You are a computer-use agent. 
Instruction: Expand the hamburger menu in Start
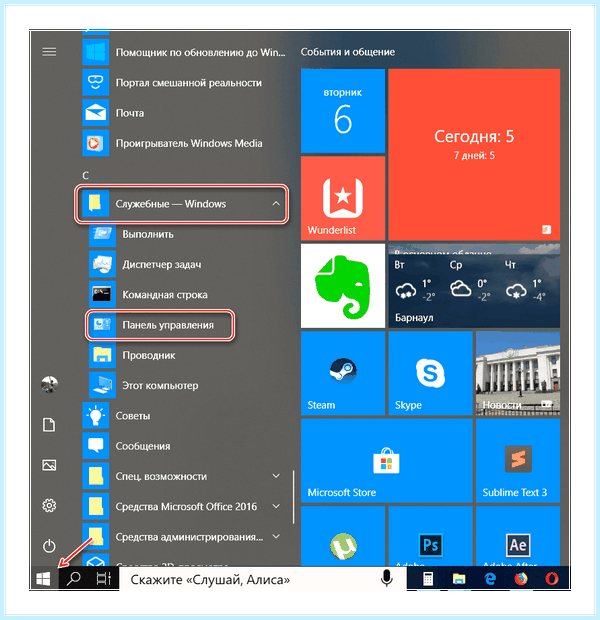tap(49, 52)
